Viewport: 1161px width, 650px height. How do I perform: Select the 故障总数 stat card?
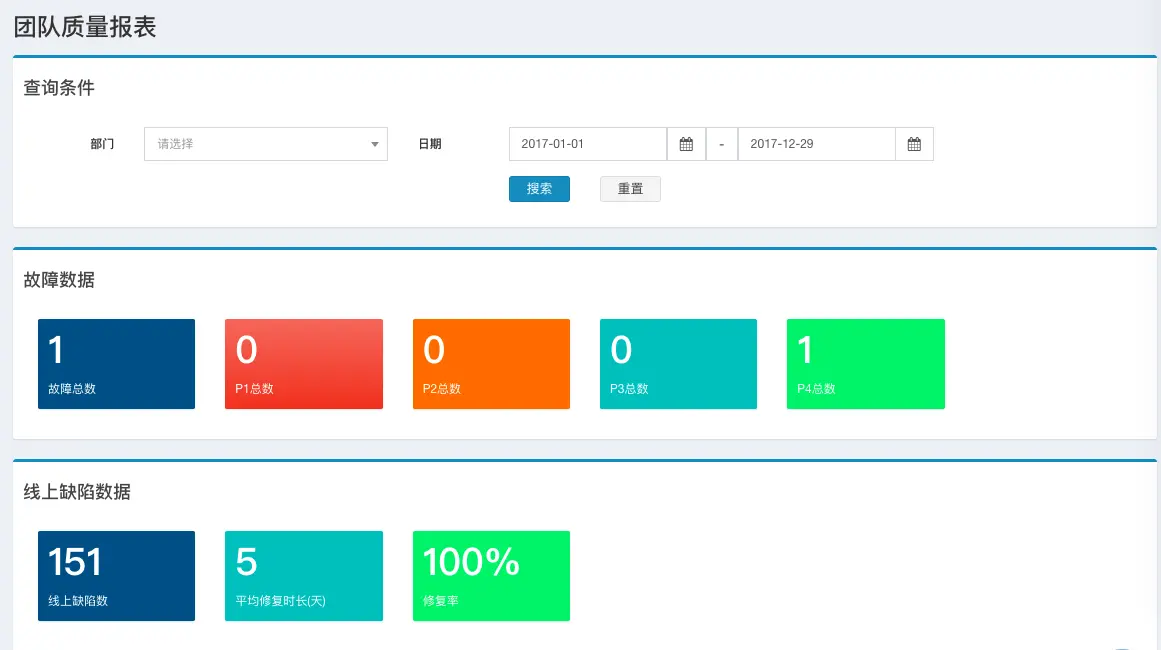pos(116,363)
